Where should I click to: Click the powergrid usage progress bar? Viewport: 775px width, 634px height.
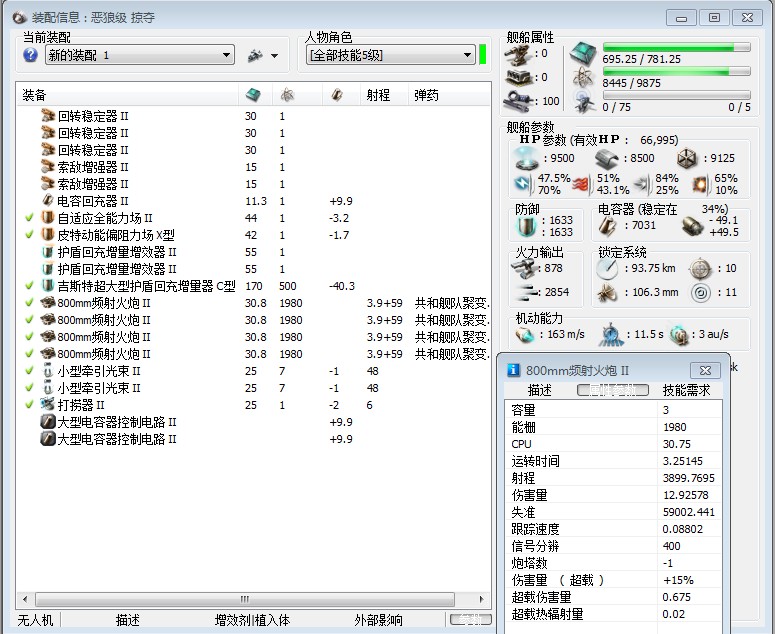(676, 72)
